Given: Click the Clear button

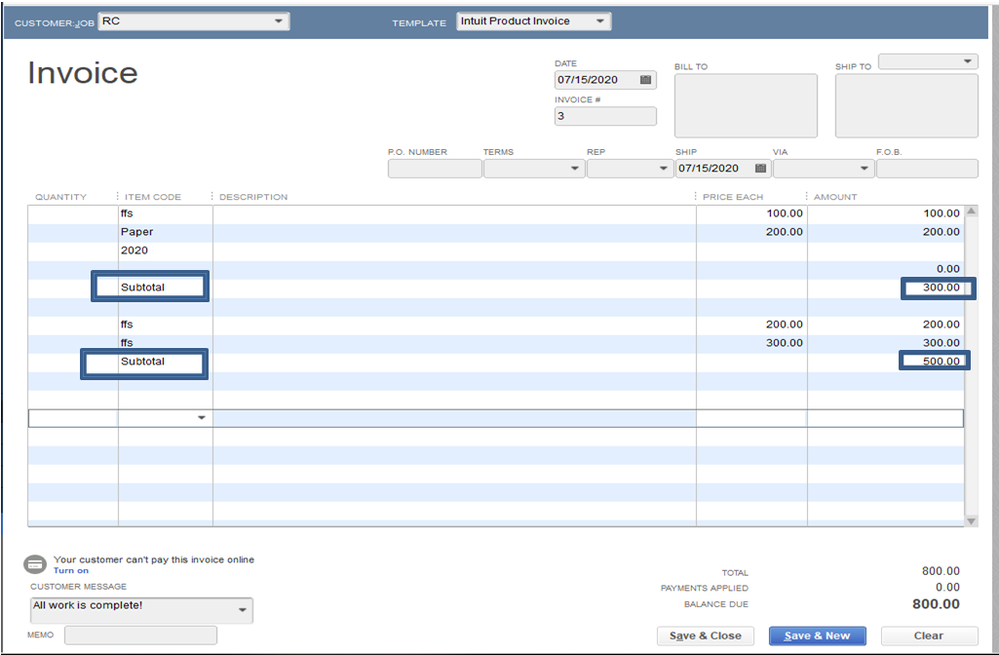Looking at the screenshot, I should point(929,636).
